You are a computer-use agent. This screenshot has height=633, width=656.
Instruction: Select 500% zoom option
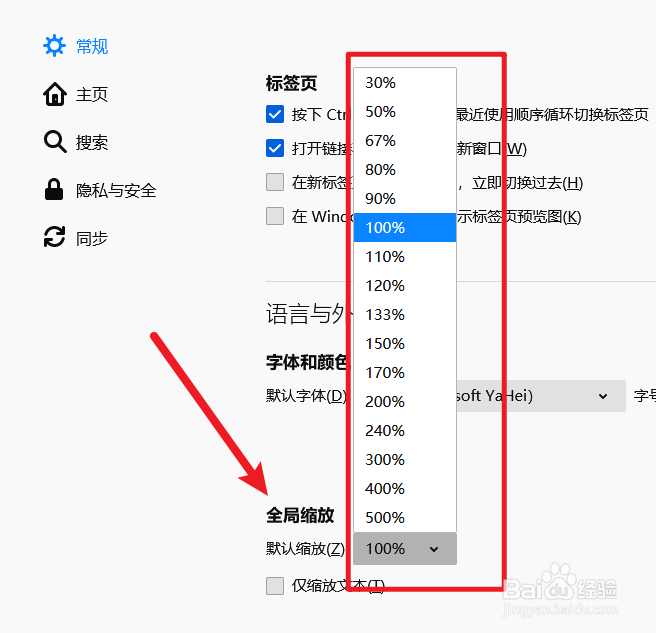point(405,518)
